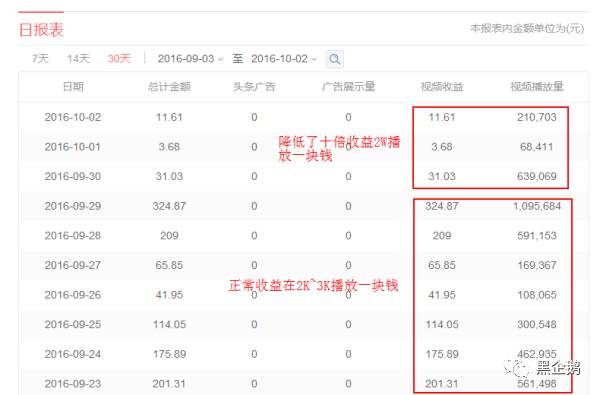Click video revenue 31.03 for 2016-09-30
The height and width of the screenshot is (395, 600).
tap(442, 176)
